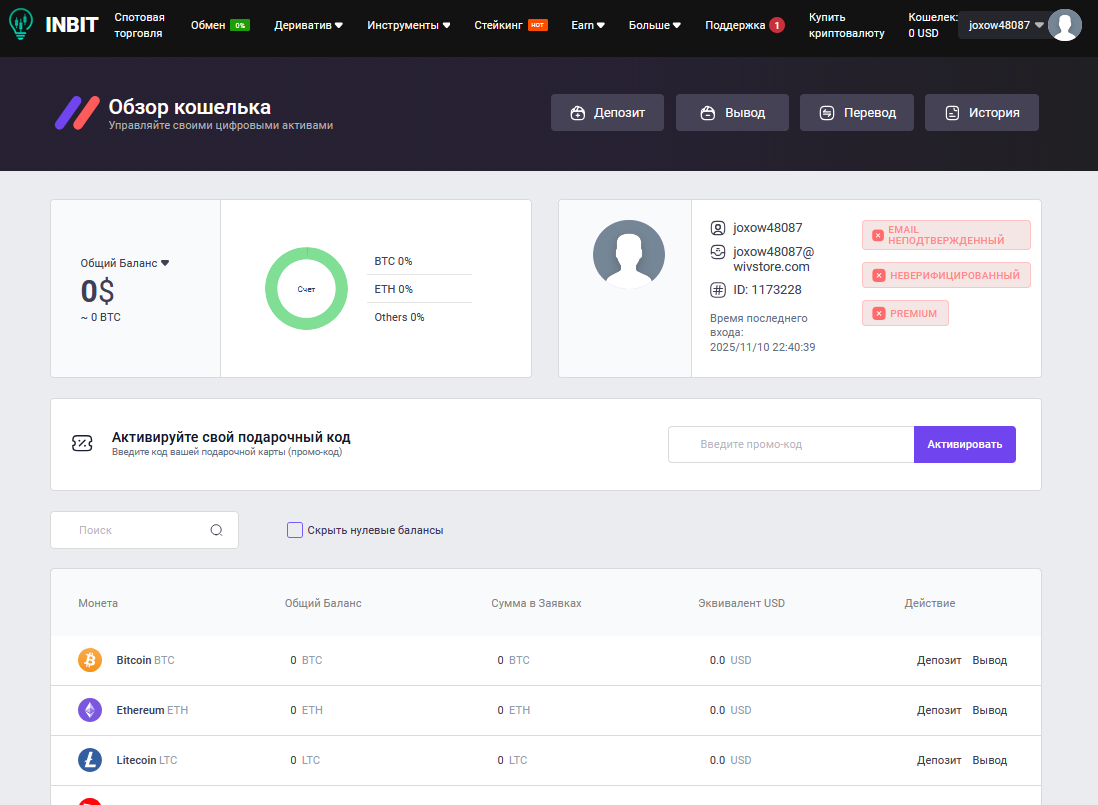The width and height of the screenshot is (1098, 805).
Task: Click the Ethereum coin icon
Action: [91, 710]
